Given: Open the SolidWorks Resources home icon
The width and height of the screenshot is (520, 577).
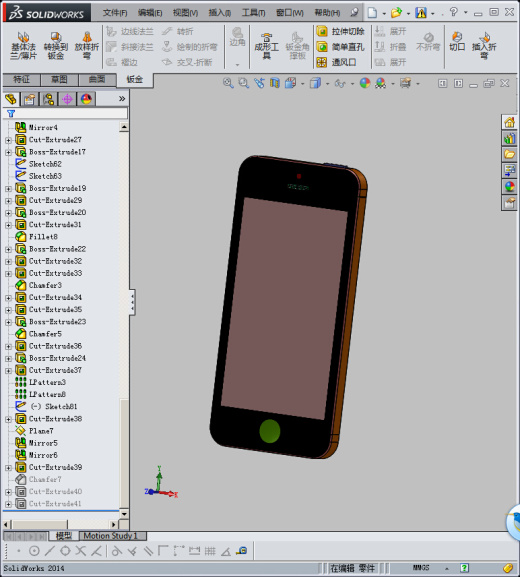Looking at the screenshot, I should (x=509, y=122).
